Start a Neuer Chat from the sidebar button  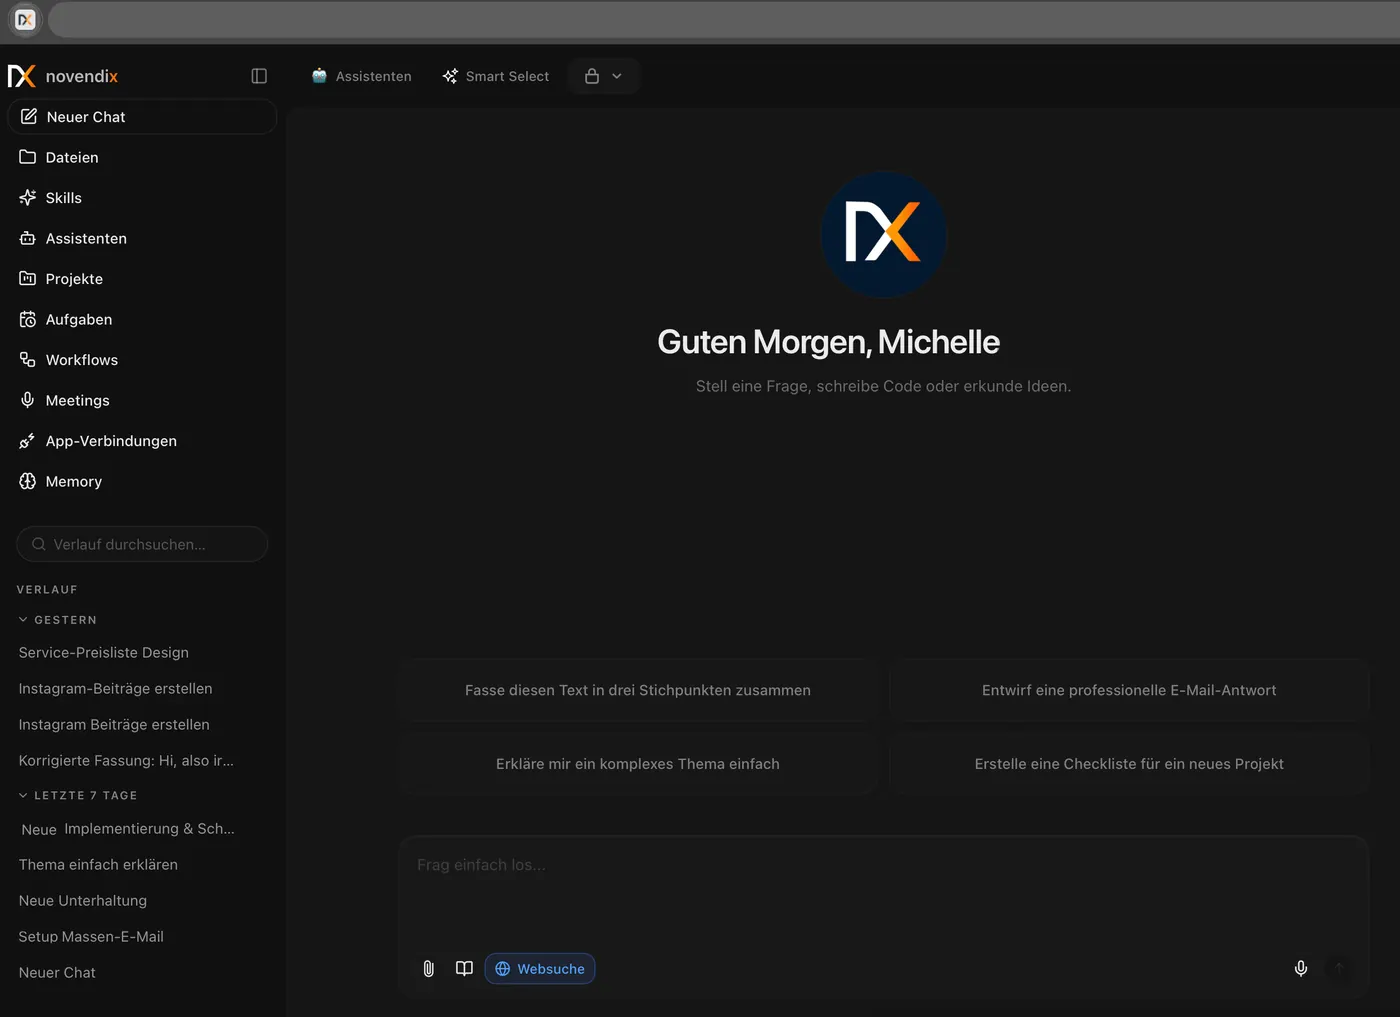pos(142,117)
